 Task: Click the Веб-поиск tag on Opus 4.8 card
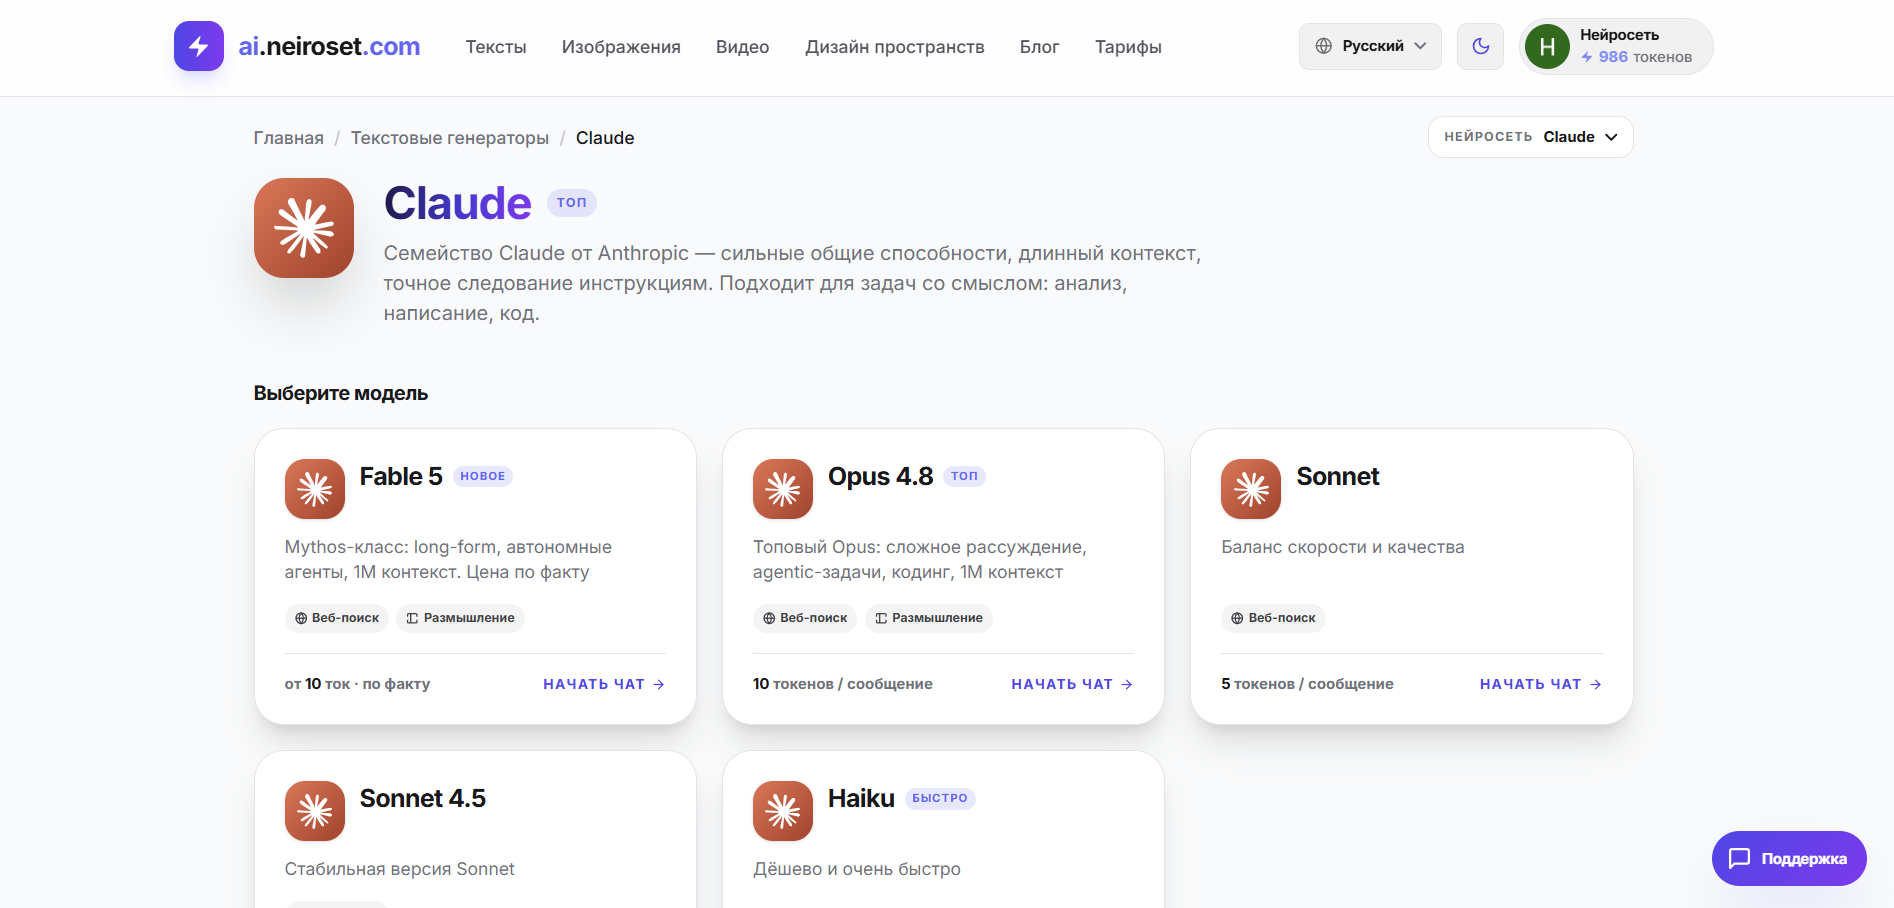click(x=805, y=618)
